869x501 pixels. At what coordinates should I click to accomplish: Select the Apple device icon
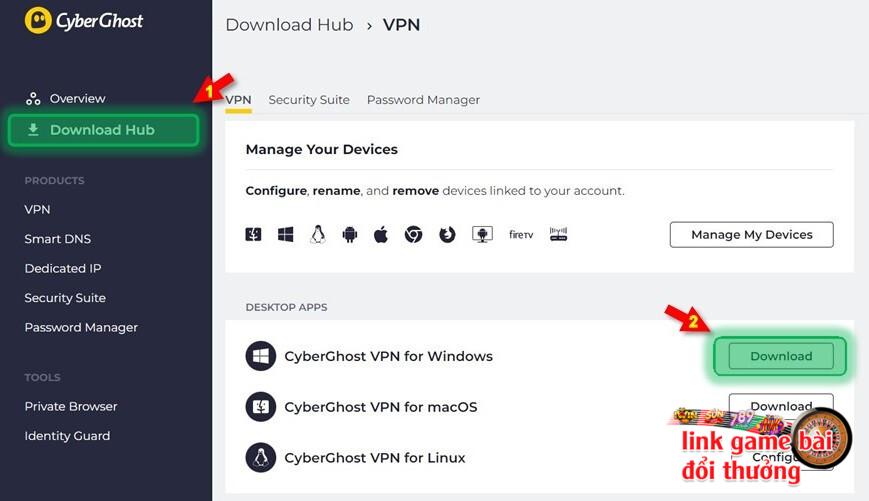point(381,235)
